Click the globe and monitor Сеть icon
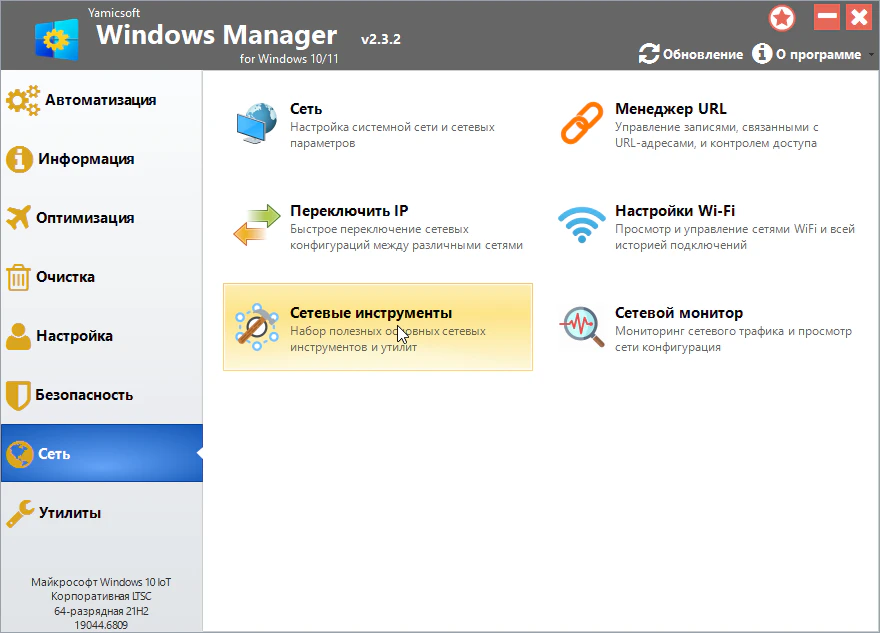Viewport: 880px width, 633px height. (x=256, y=125)
